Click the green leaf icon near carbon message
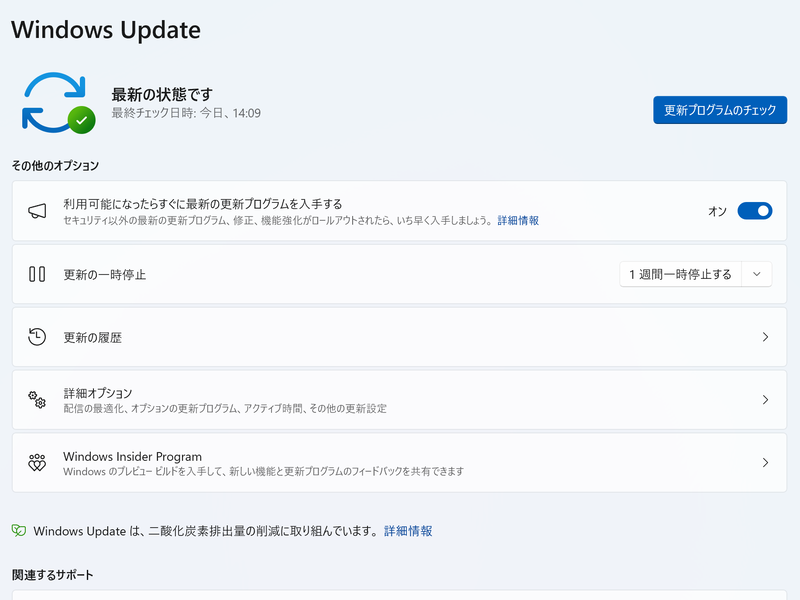Image resolution: width=800 pixels, height=600 pixels. (19, 530)
